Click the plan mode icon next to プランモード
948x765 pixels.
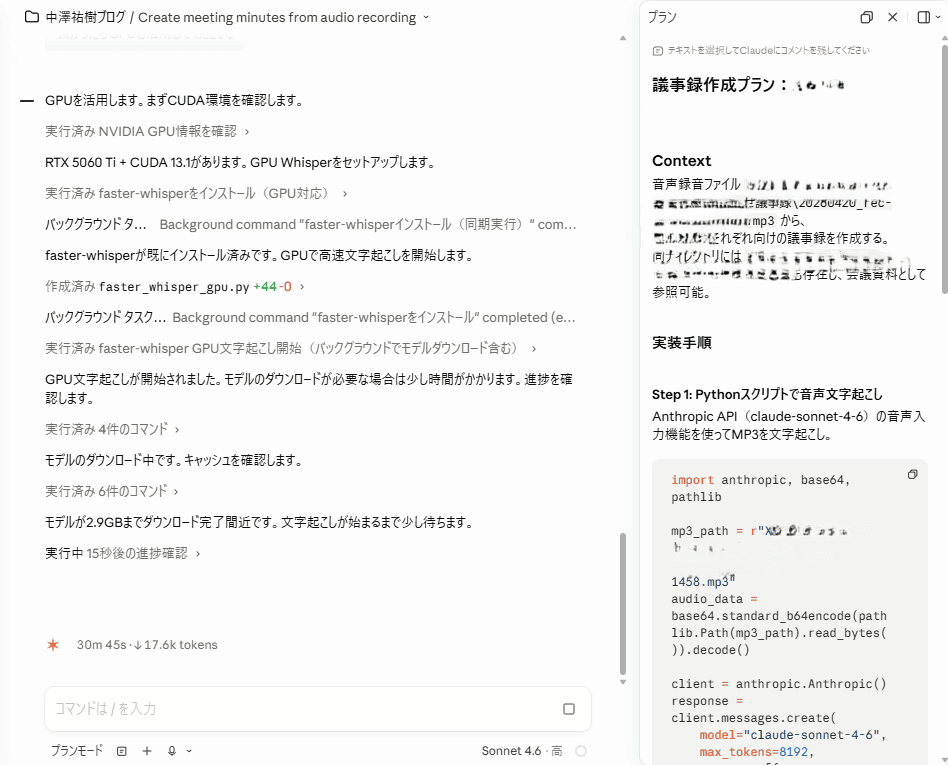pos(121,750)
